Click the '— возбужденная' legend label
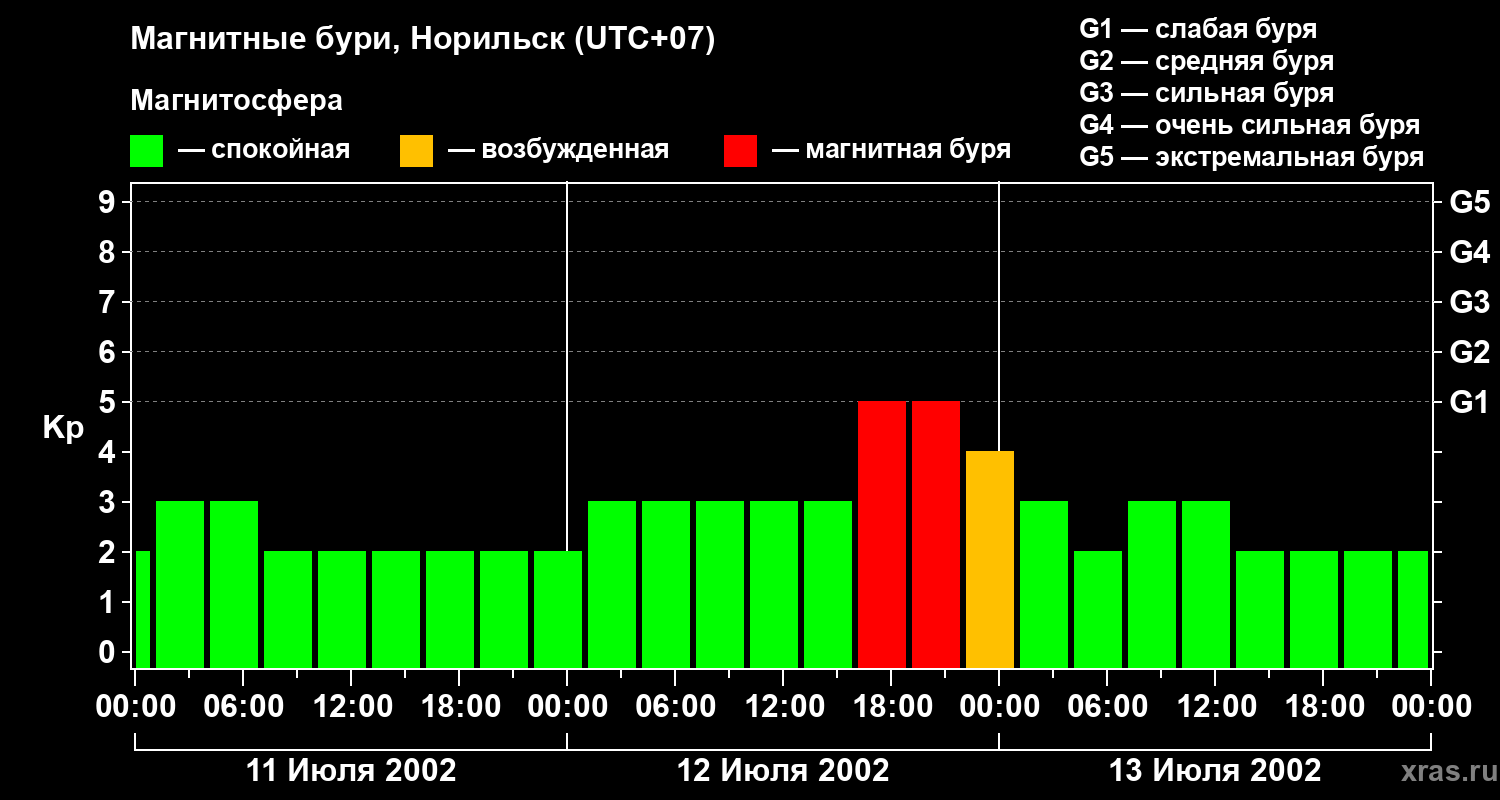This screenshot has width=1500, height=800. pos(558,150)
